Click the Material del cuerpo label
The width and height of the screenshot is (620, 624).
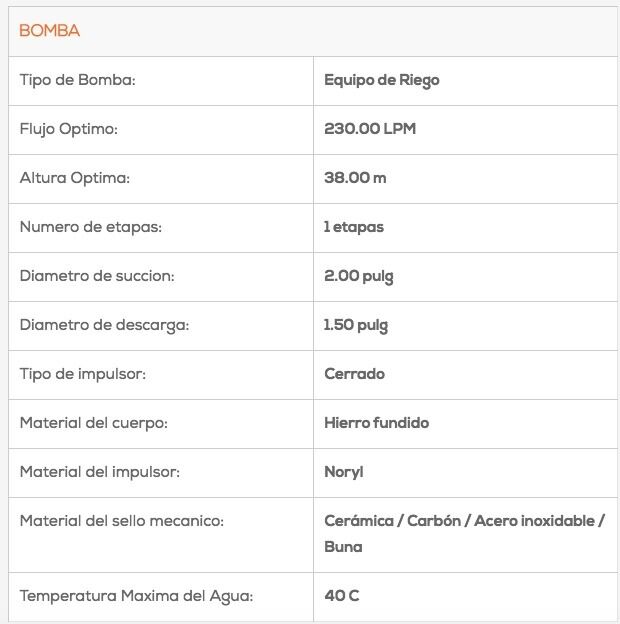93,423
